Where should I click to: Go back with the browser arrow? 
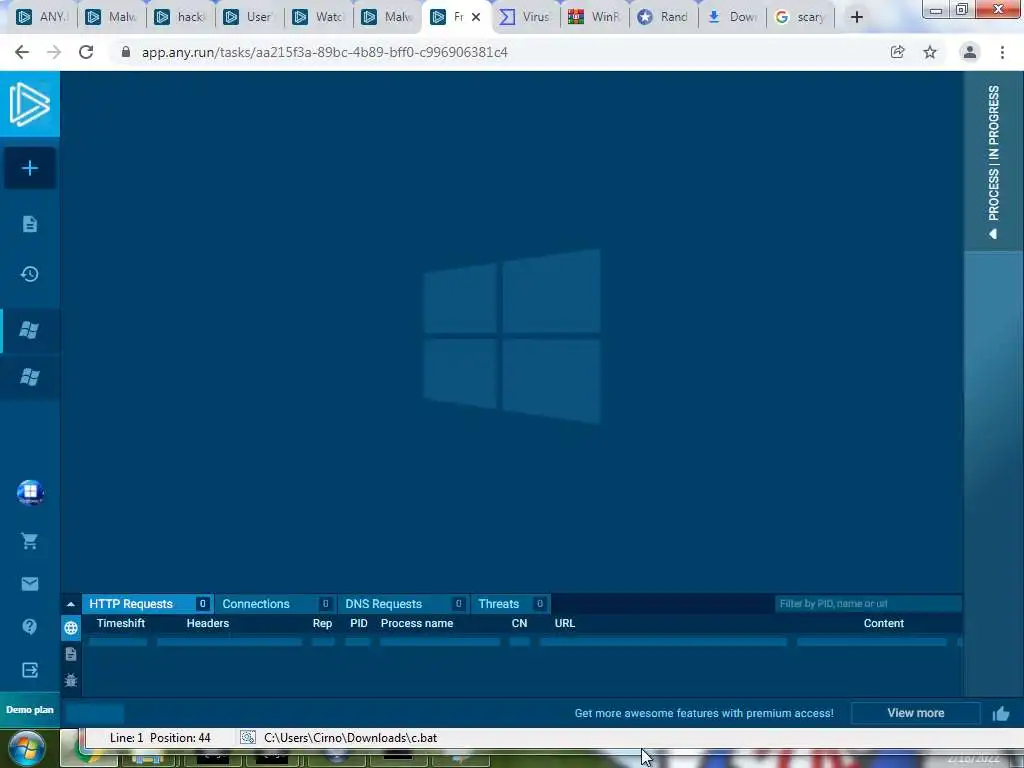point(22,52)
